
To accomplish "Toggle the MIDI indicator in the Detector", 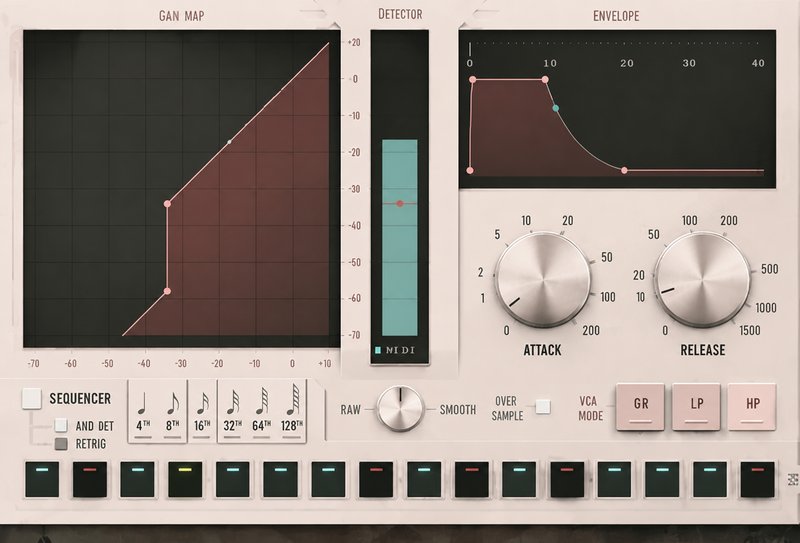I will point(378,350).
